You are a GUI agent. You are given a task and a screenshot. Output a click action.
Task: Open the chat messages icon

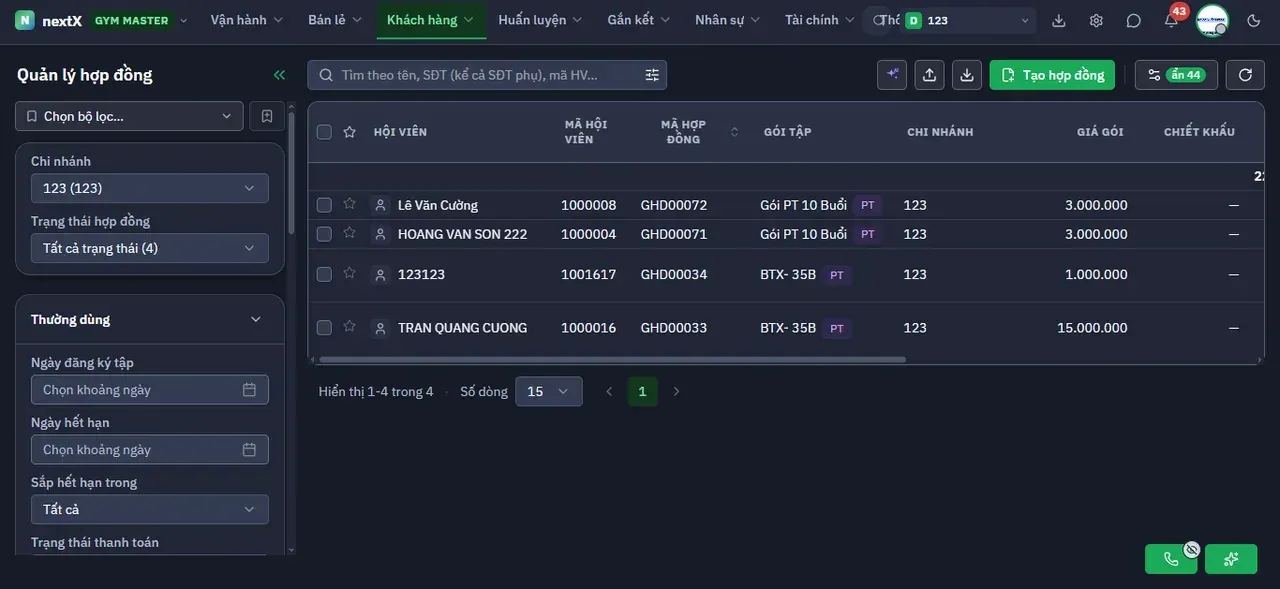1133,20
